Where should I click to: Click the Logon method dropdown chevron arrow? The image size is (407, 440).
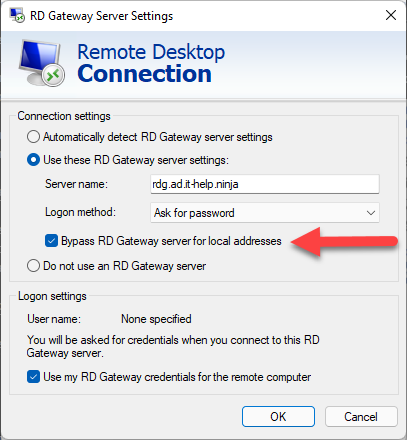(371, 213)
